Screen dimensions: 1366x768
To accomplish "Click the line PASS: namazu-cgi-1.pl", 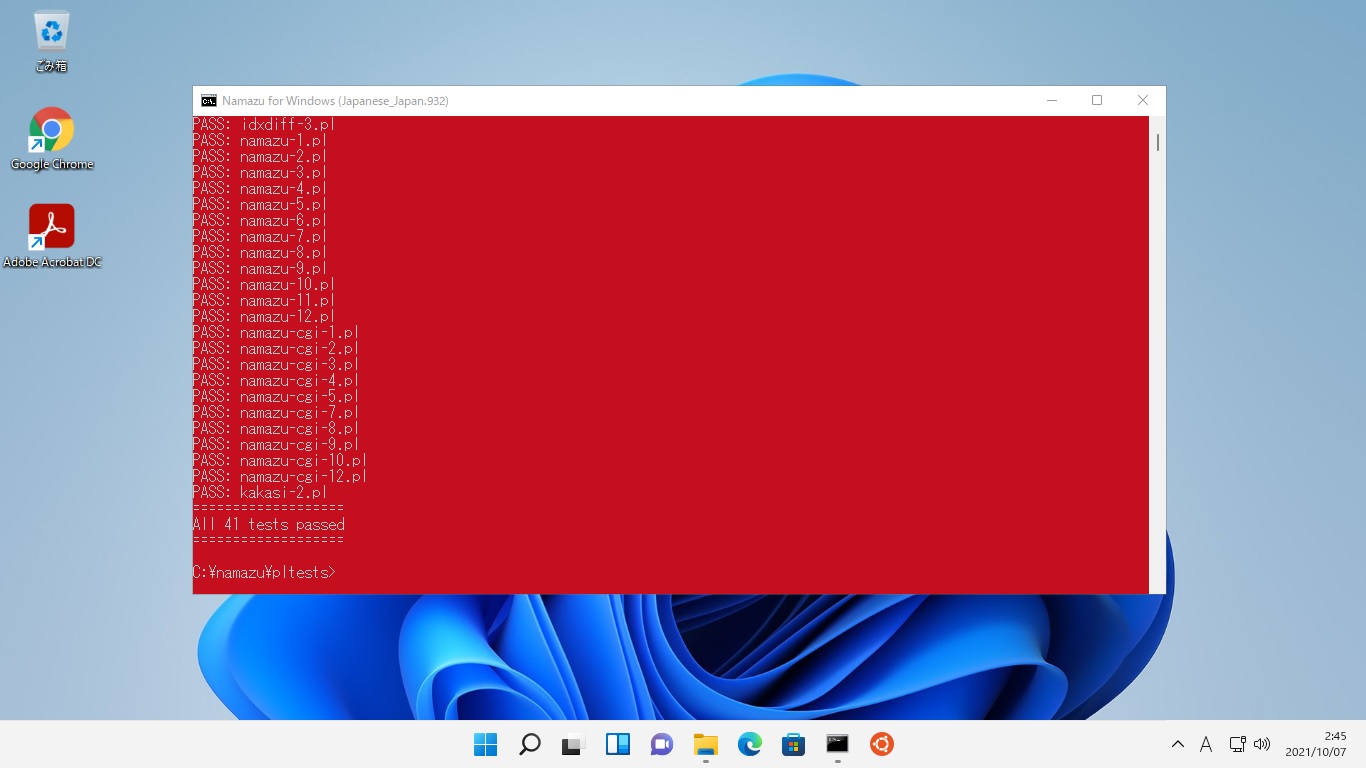I will pos(276,333).
